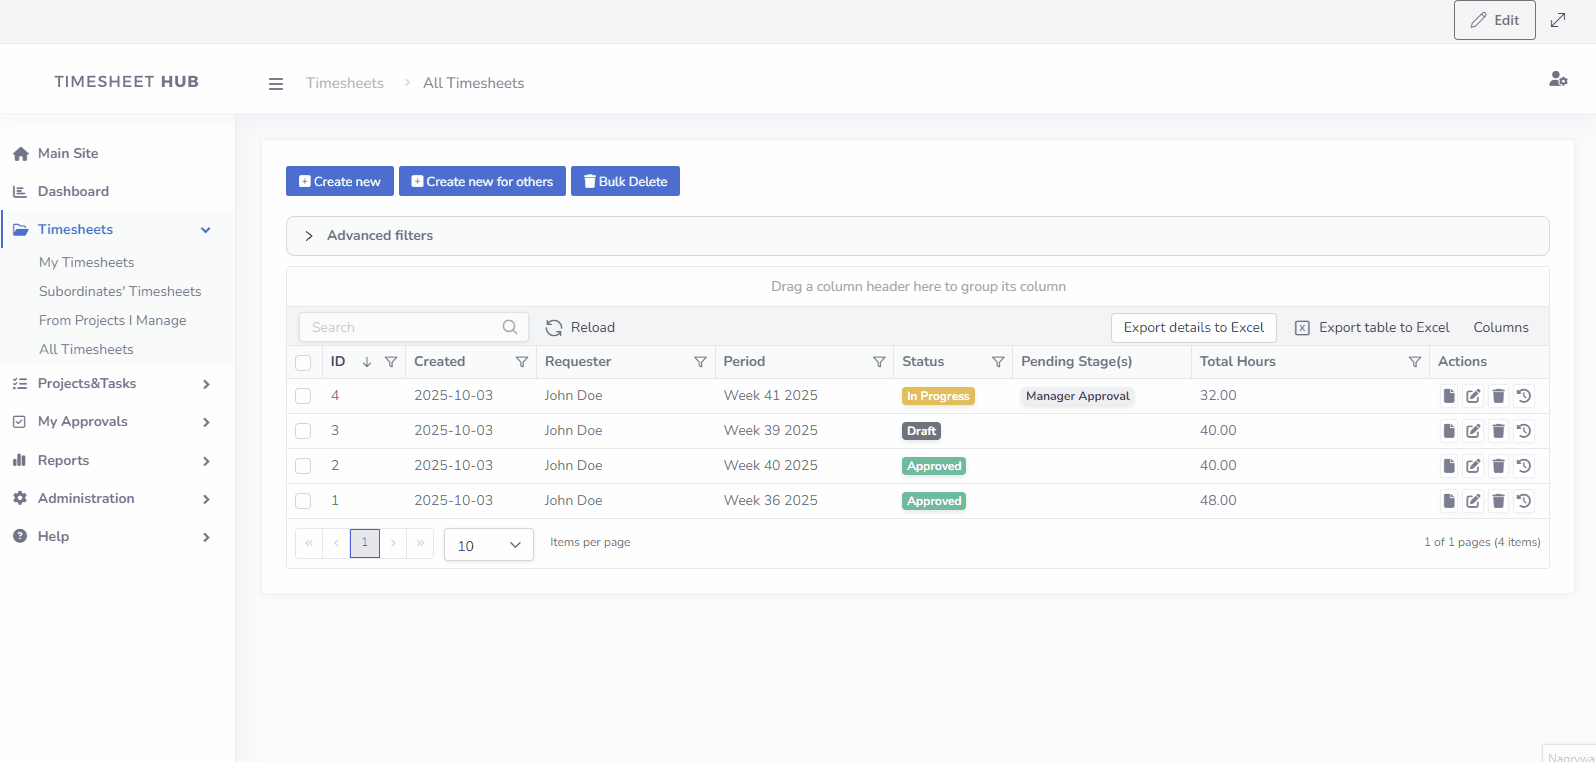Image resolution: width=1596 pixels, height=762 pixels.
Task: Check the row for timesheet ID 1
Action: click(303, 501)
